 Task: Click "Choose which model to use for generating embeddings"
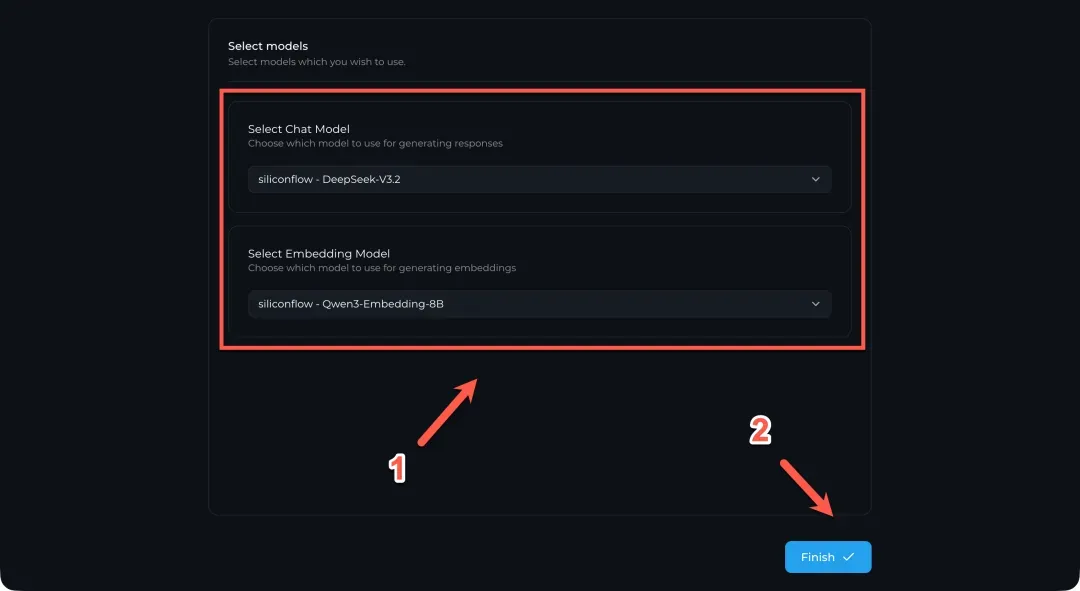tap(381, 268)
